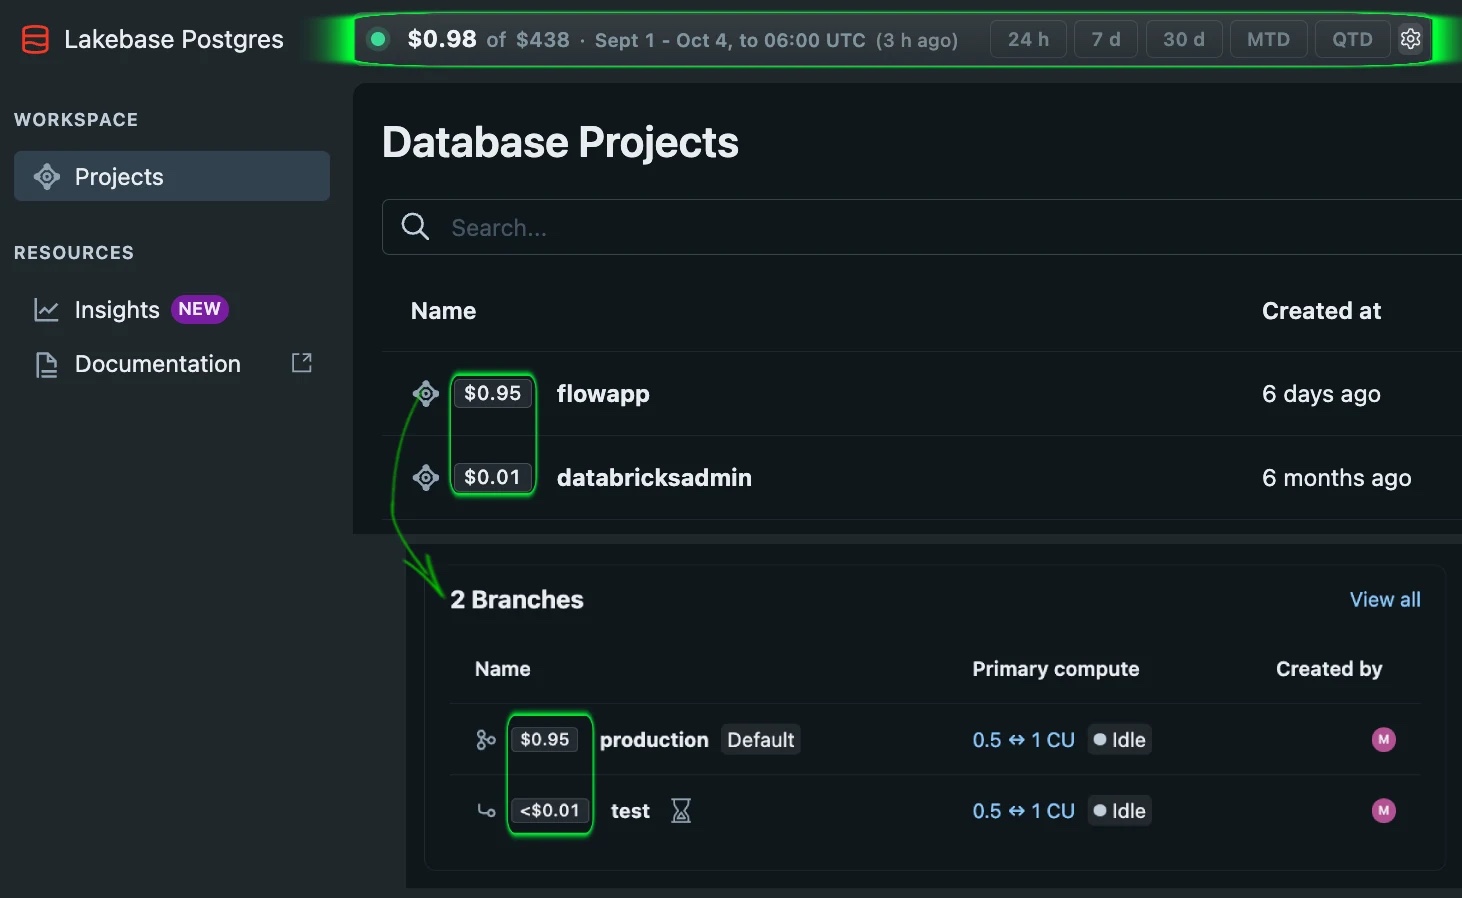Click the $0.98 total cost figure
This screenshot has width=1462, height=898.
coord(442,39)
